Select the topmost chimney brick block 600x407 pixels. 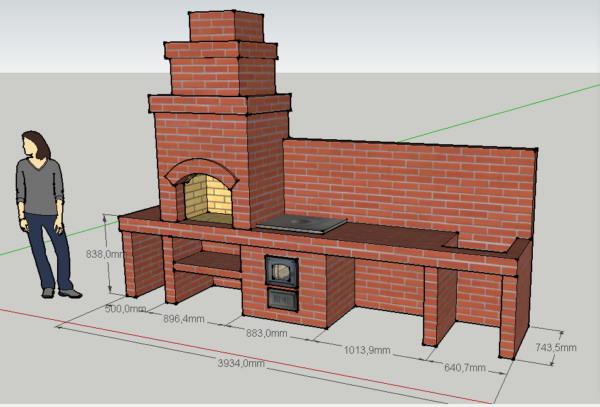click(226, 26)
